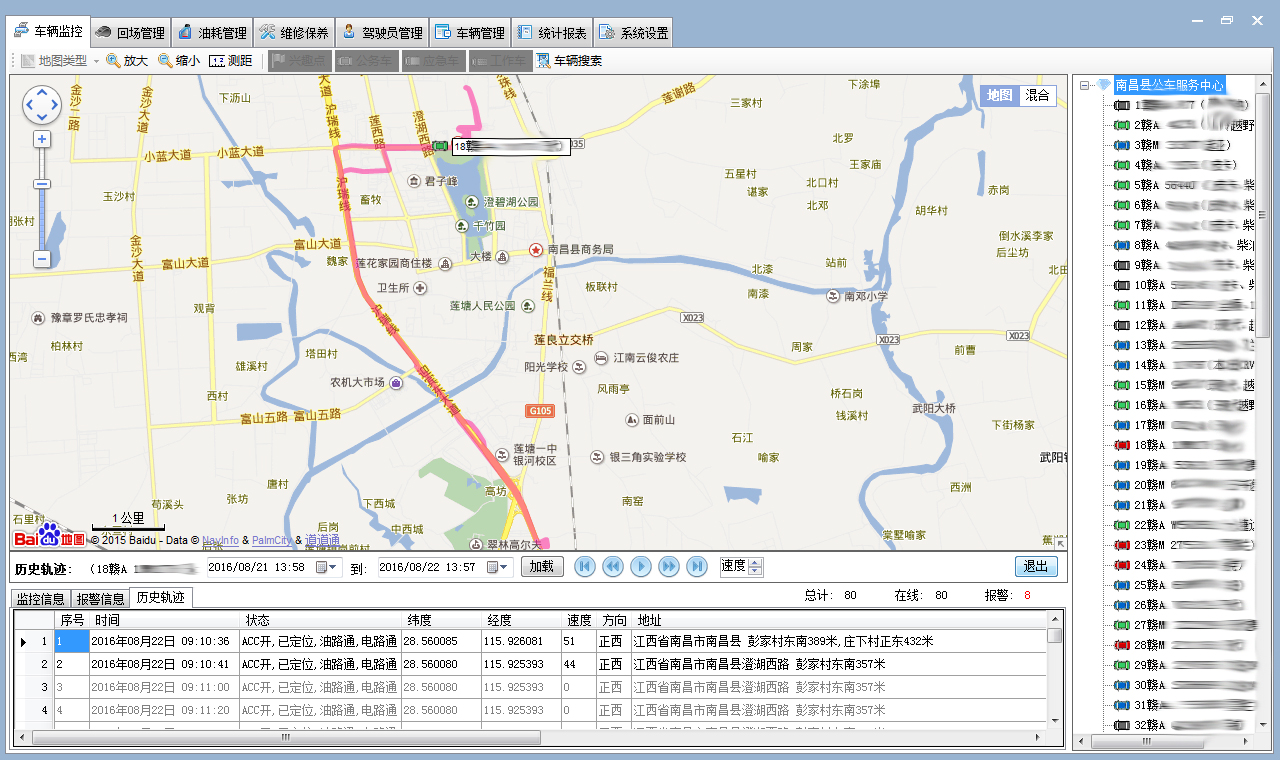Viewport: 1280px width, 760px height.
Task: Switch to the 报警信息 tab
Action: [100, 599]
